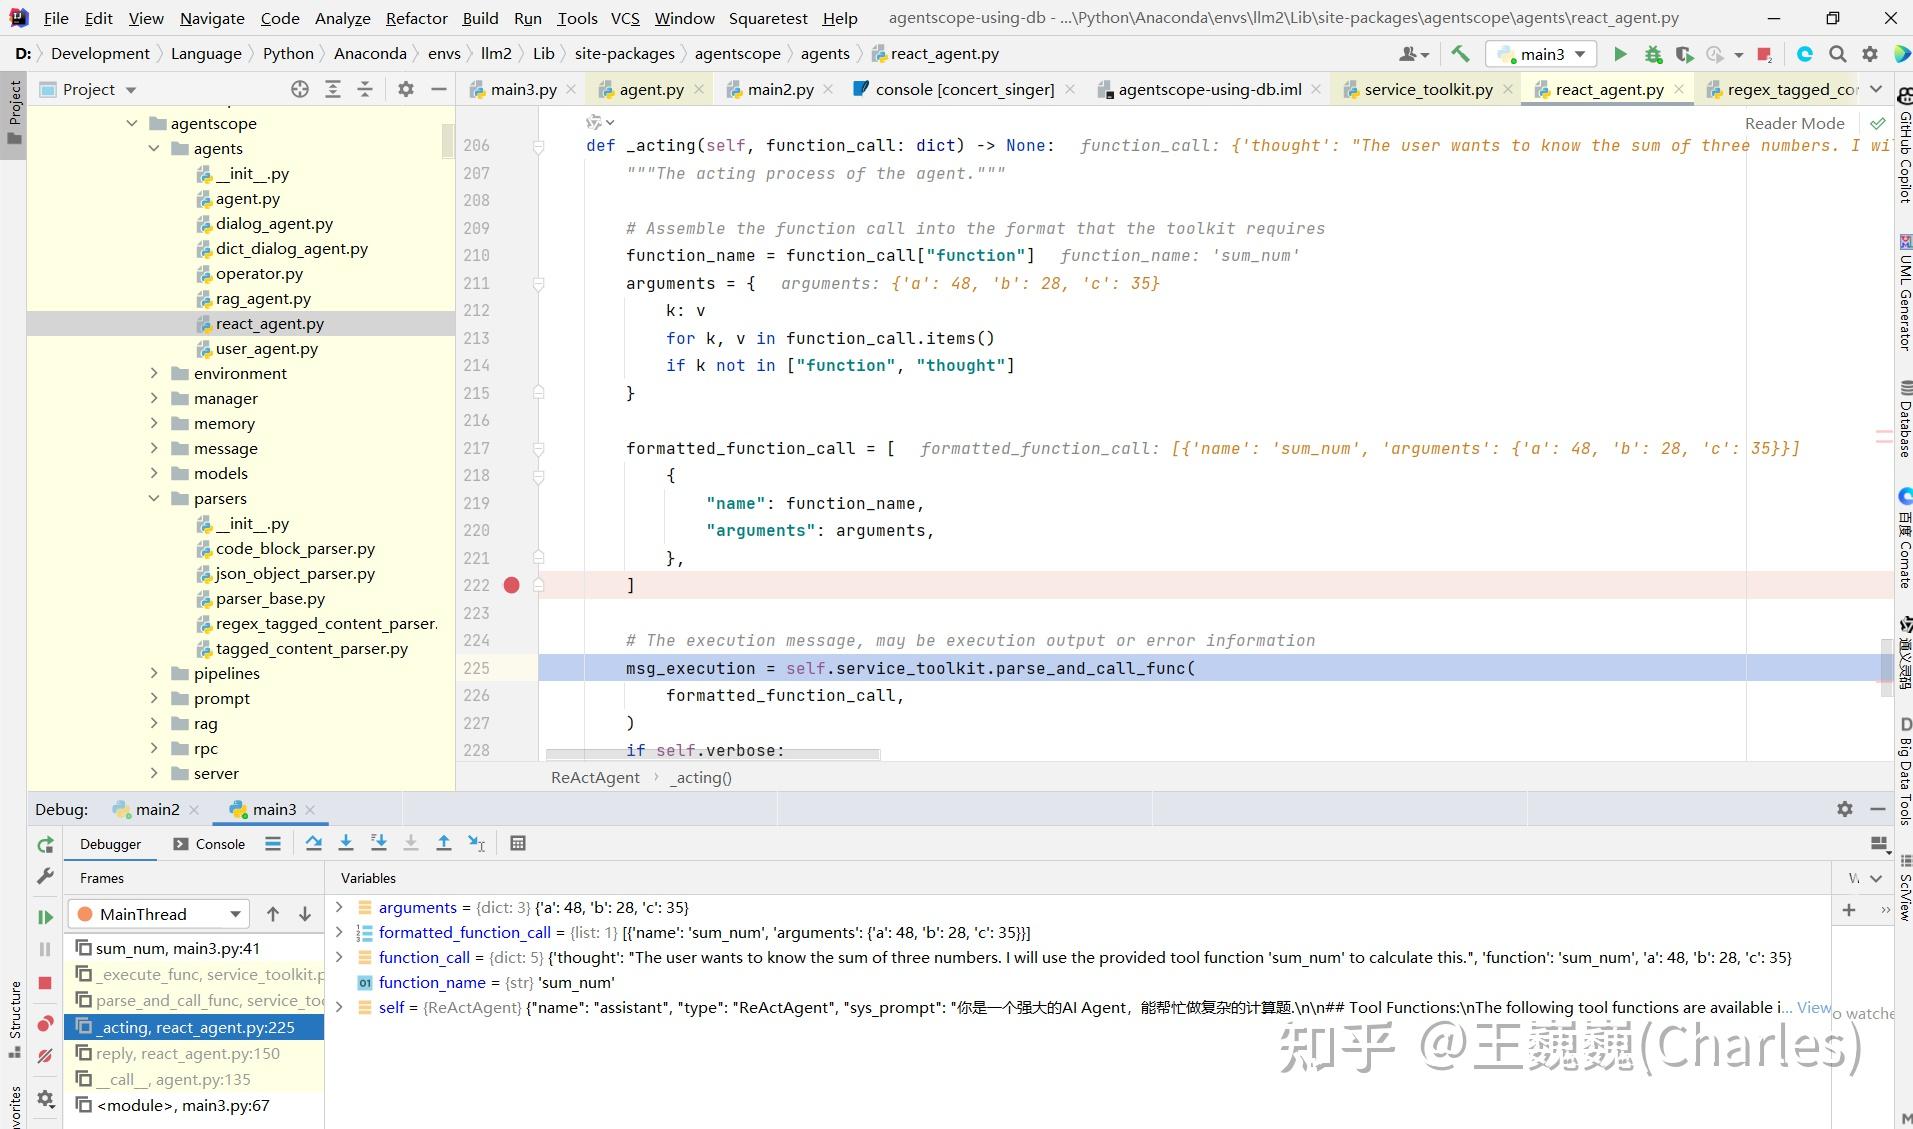Image resolution: width=1913 pixels, height=1129 pixels.
Task: Click Mute Breakpoints icon
Action: (45, 1056)
